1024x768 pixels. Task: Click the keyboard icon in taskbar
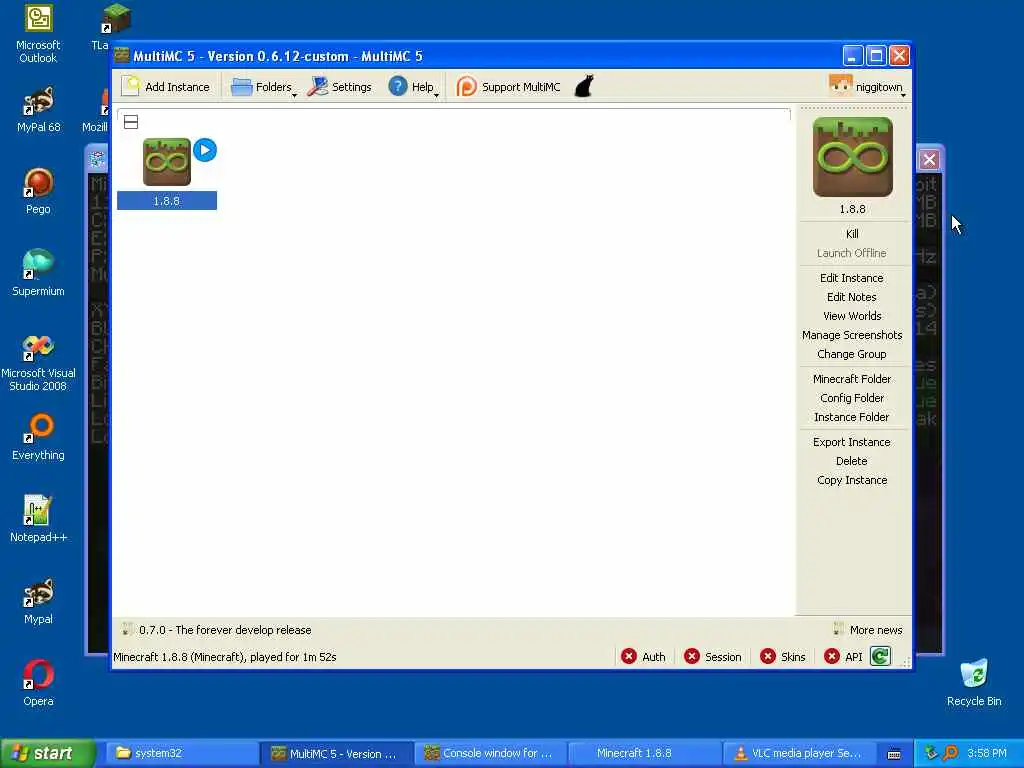[894, 754]
